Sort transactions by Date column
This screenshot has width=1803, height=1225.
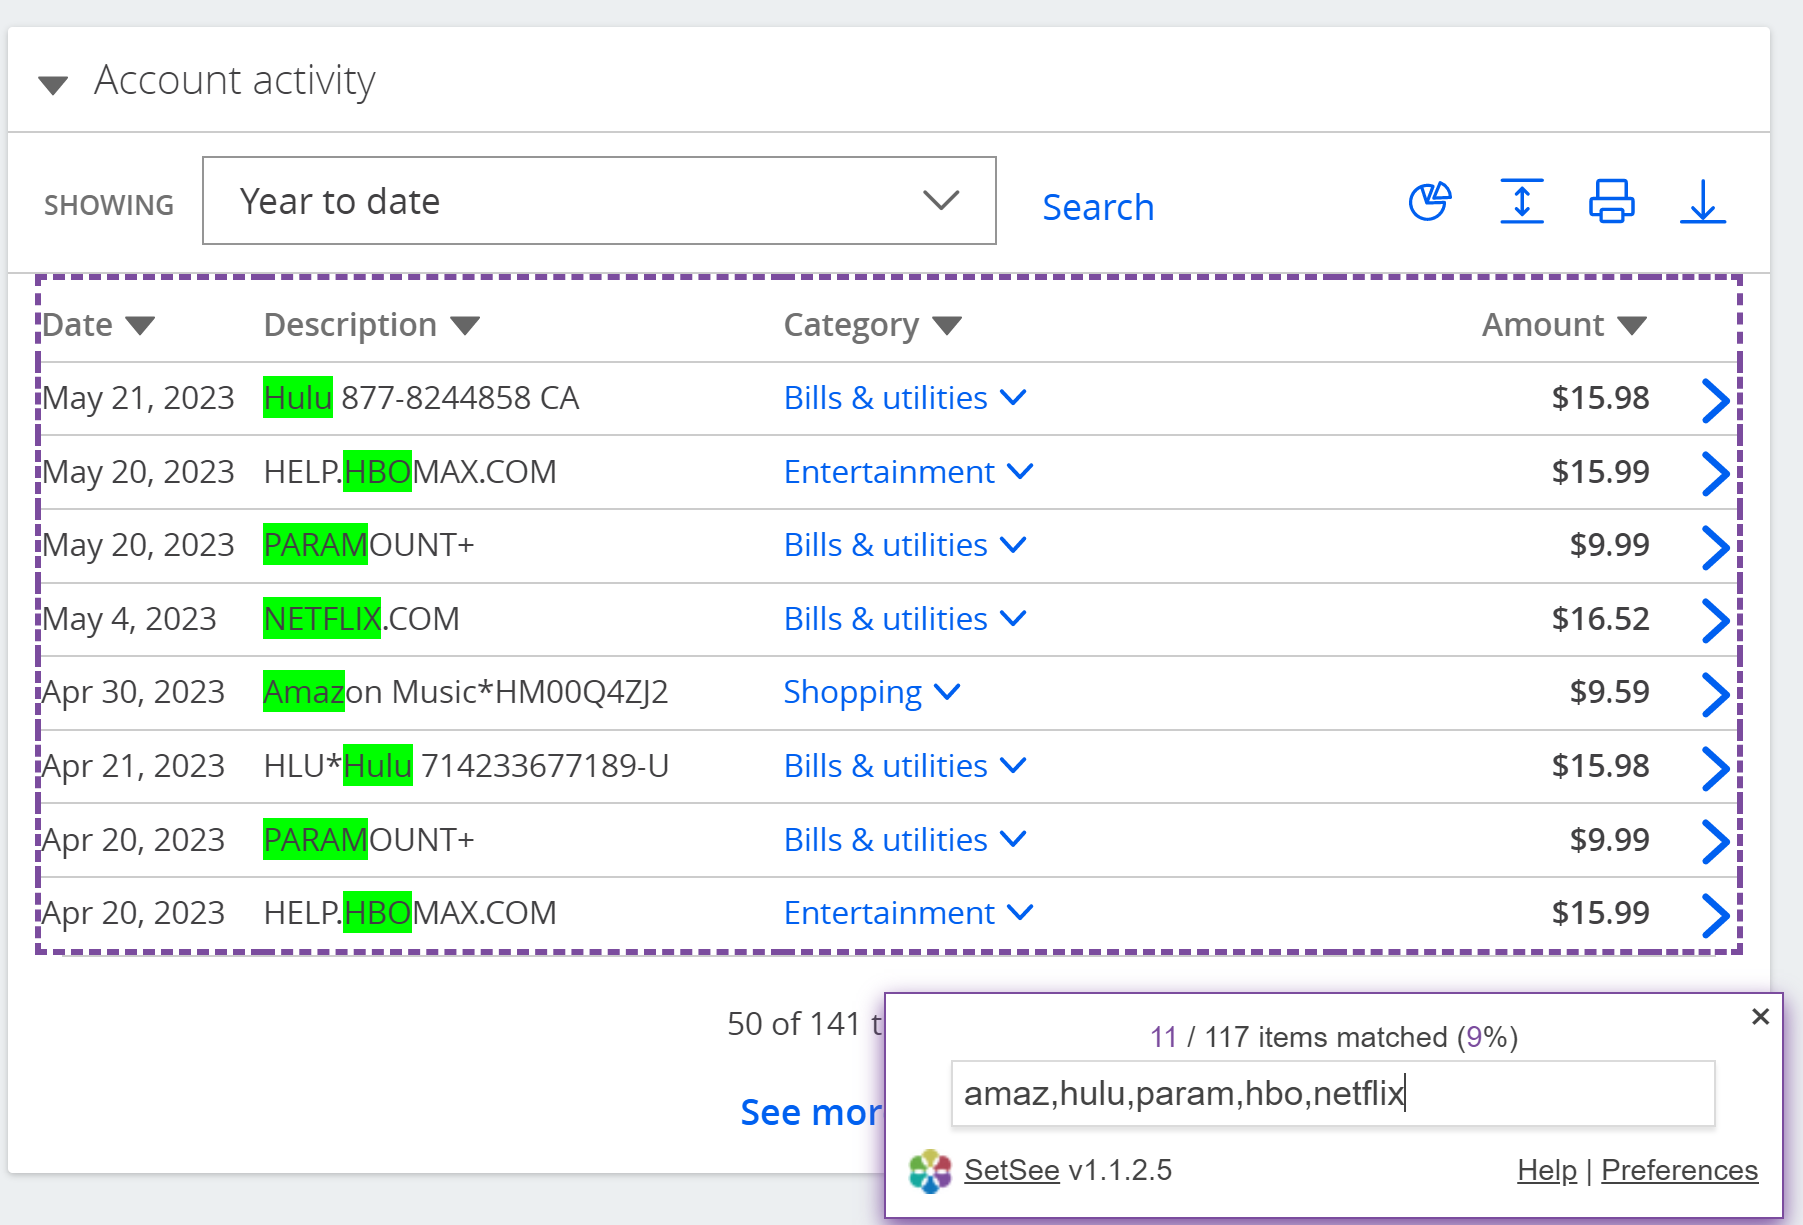coord(98,325)
